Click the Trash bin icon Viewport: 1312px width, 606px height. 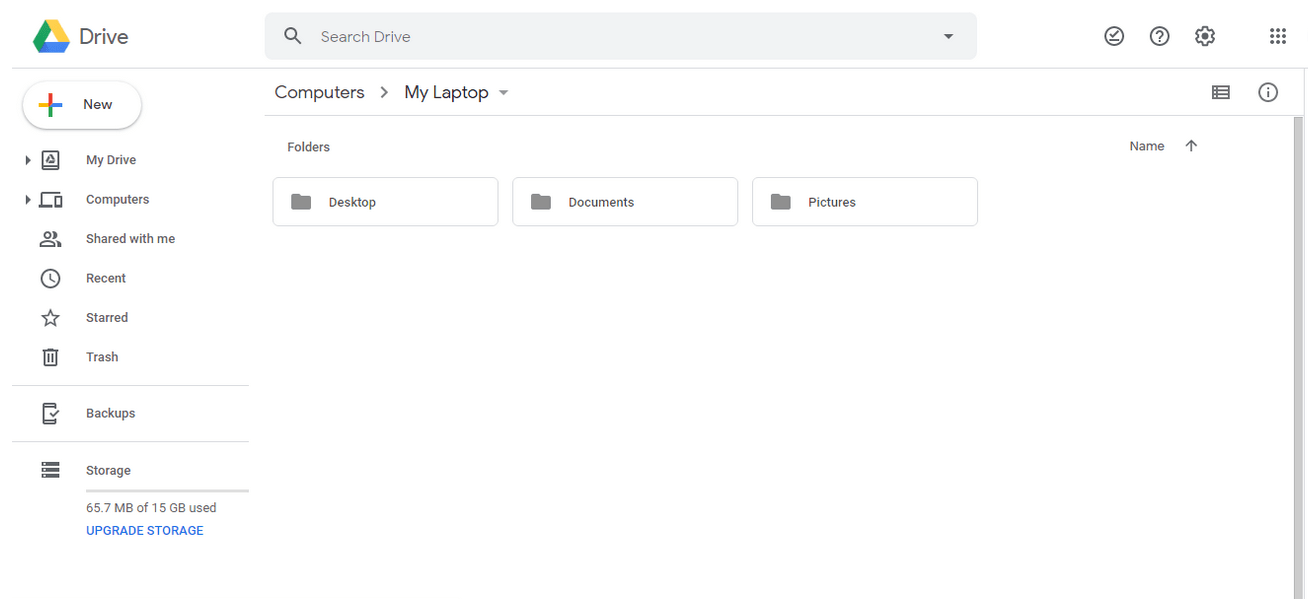coord(50,357)
